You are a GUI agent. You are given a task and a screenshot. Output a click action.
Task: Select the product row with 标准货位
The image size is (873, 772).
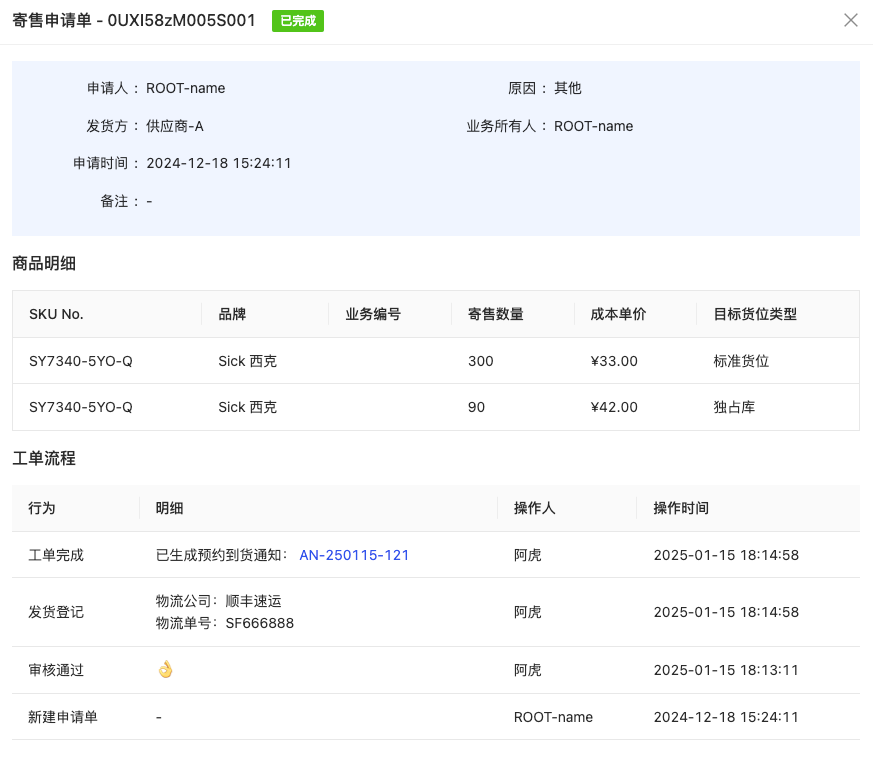[436, 361]
